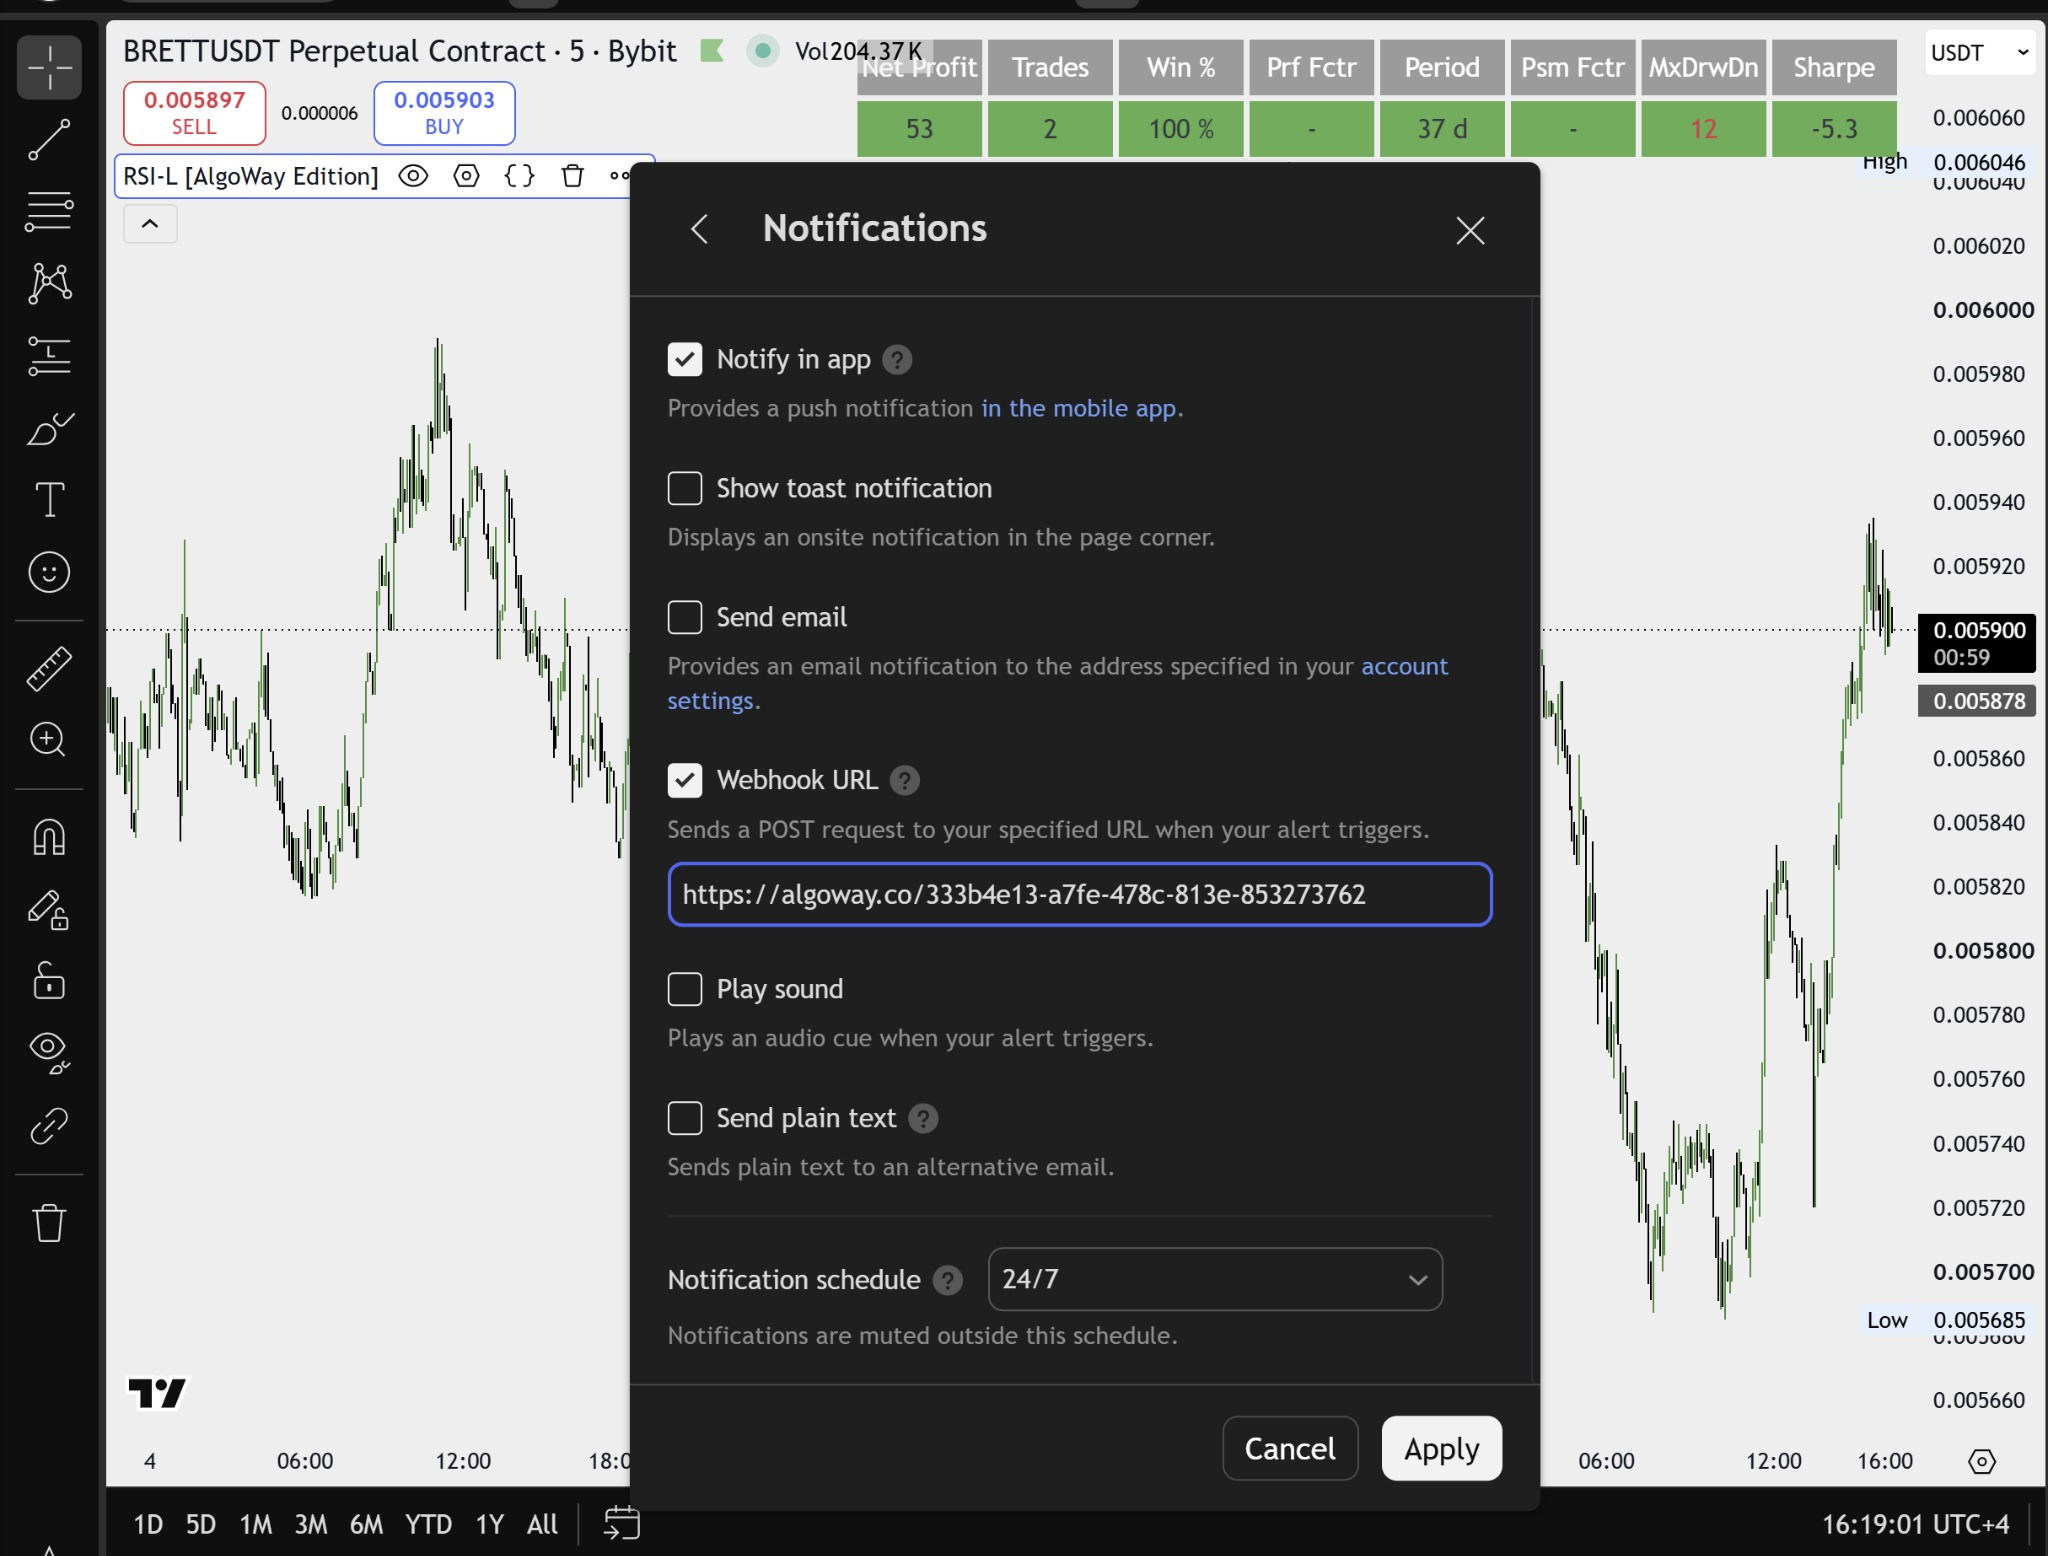Select the 1D time range
Screen dimensions: 2048x1556
(148, 1524)
